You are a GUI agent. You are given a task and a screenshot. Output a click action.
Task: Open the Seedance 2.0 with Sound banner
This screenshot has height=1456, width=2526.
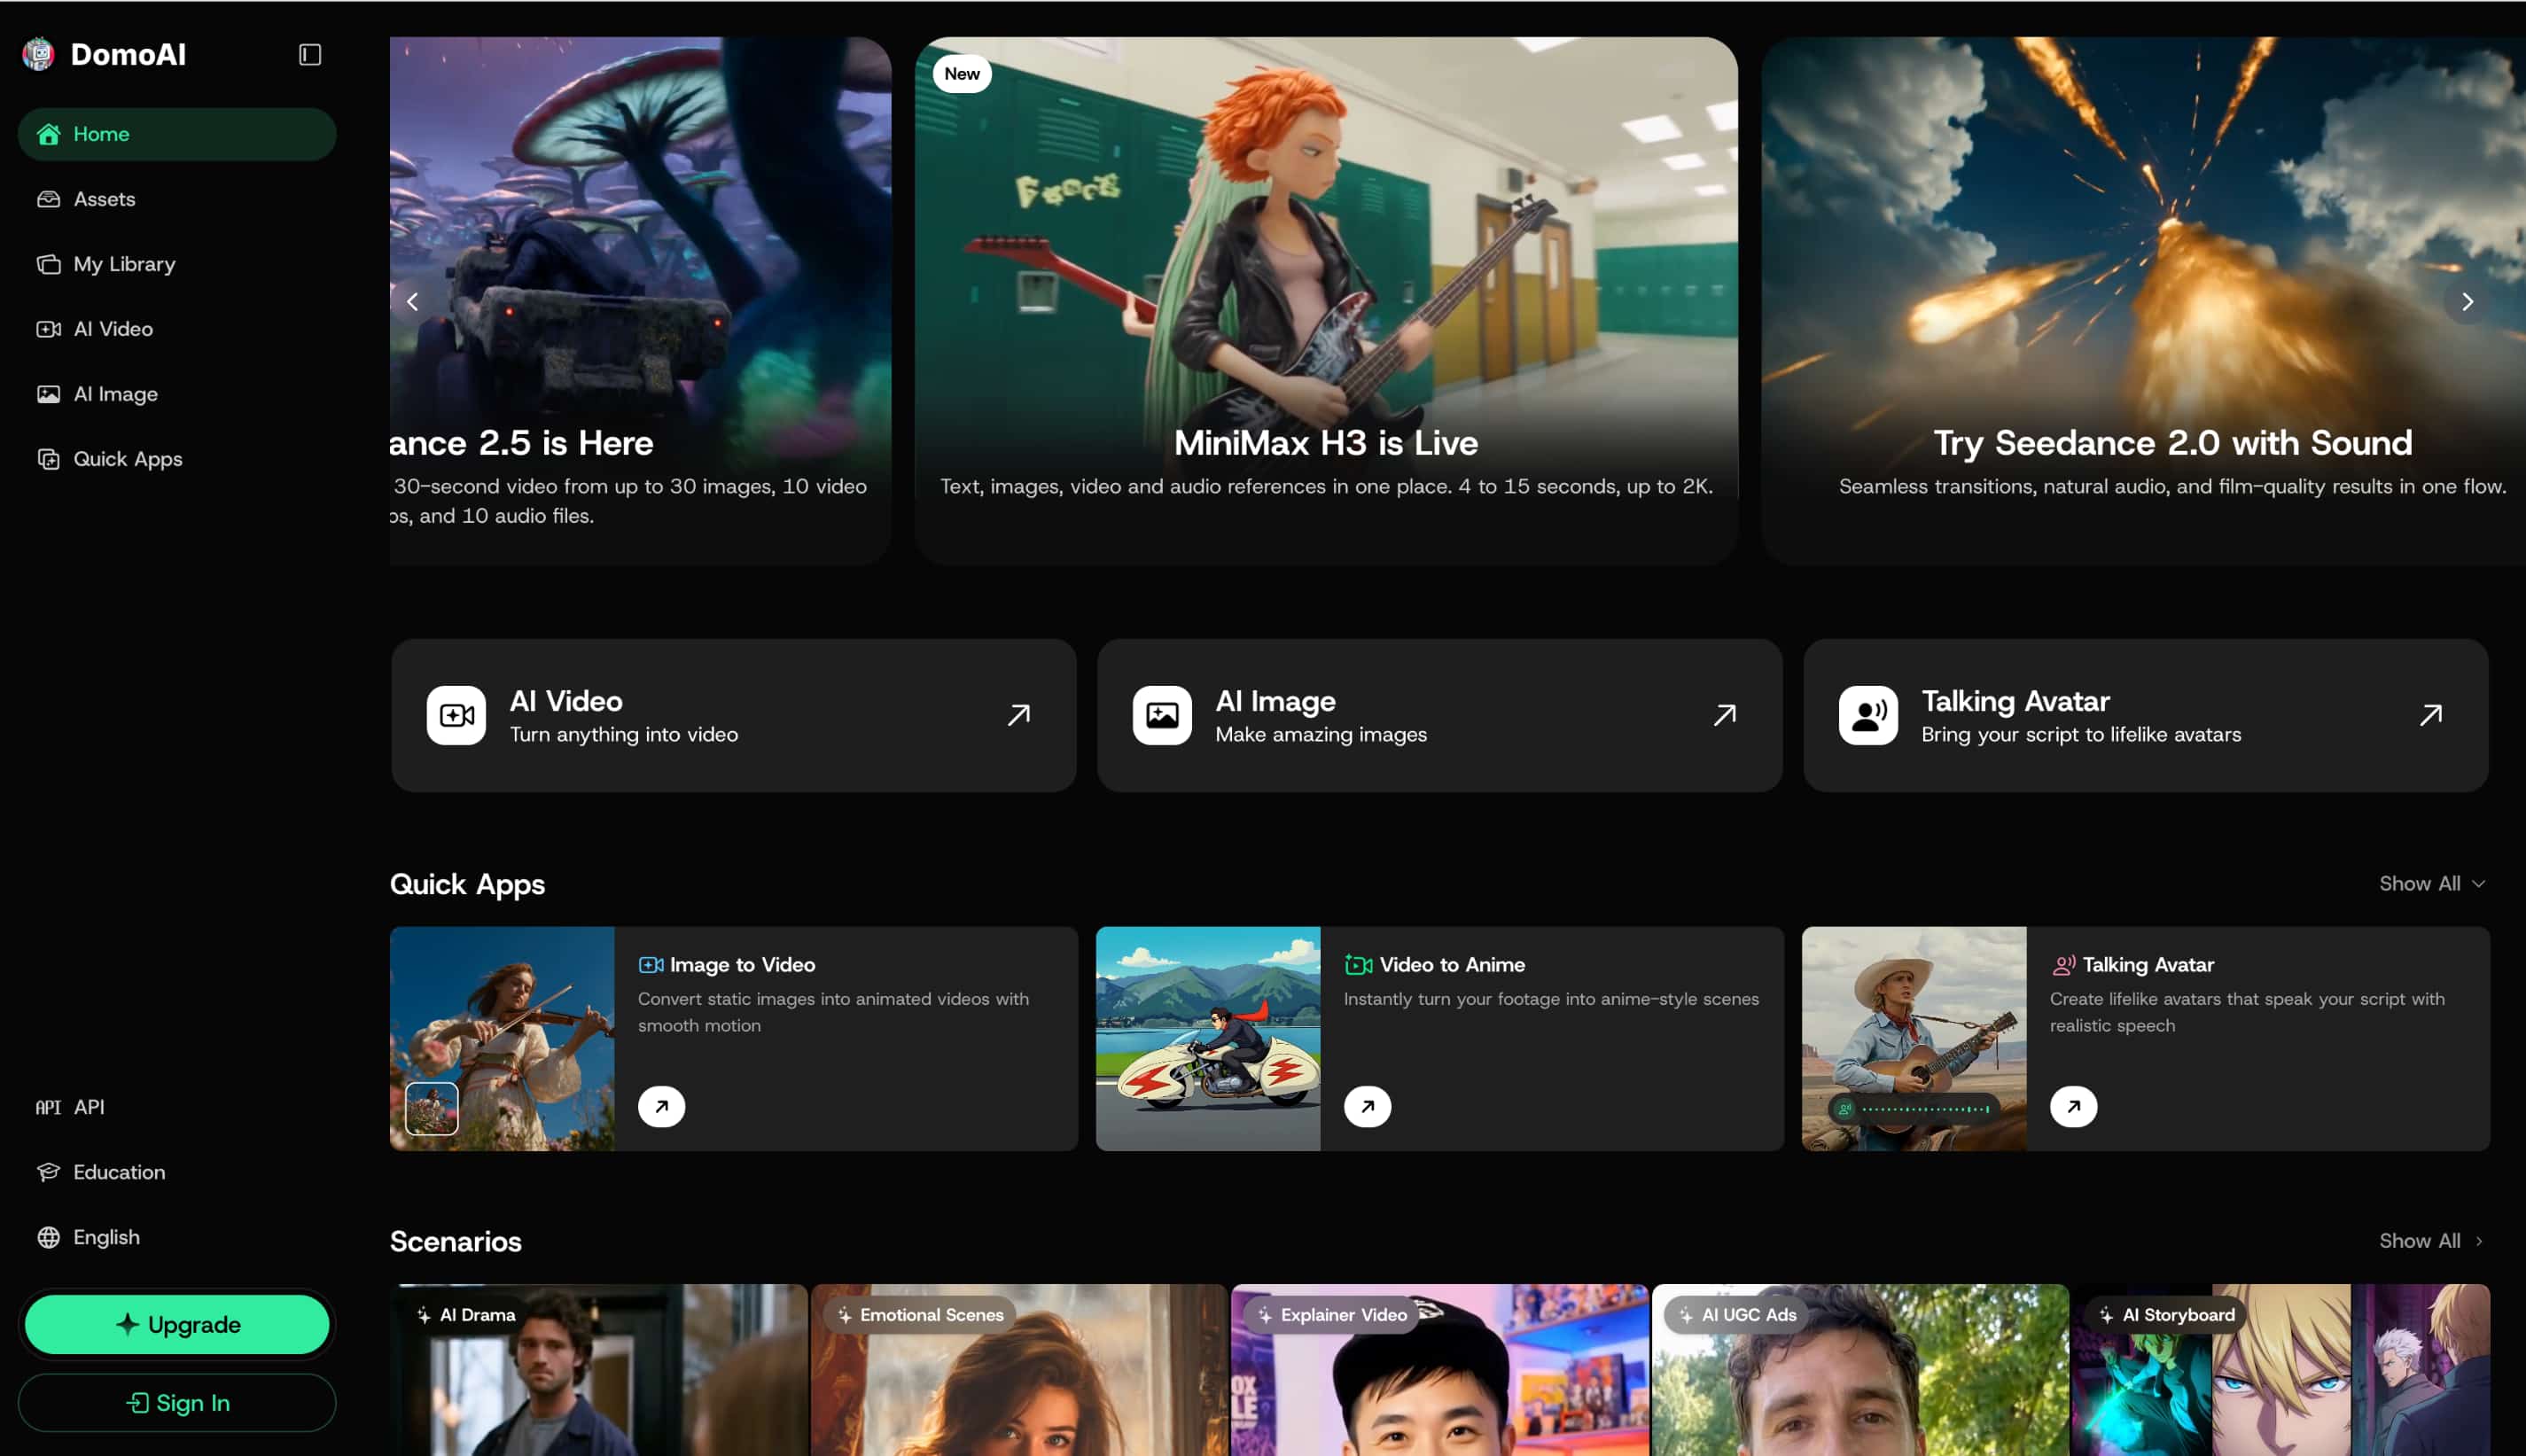[x=2143, y=301]
